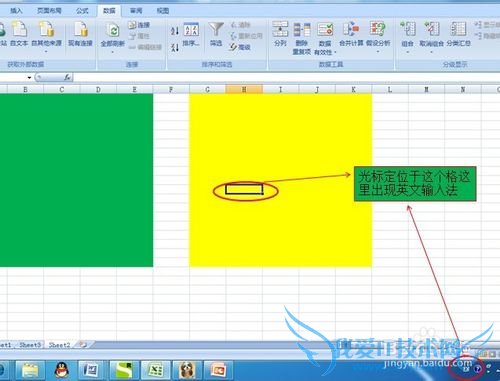Open 高级 advanced filter

pos(240,47)
